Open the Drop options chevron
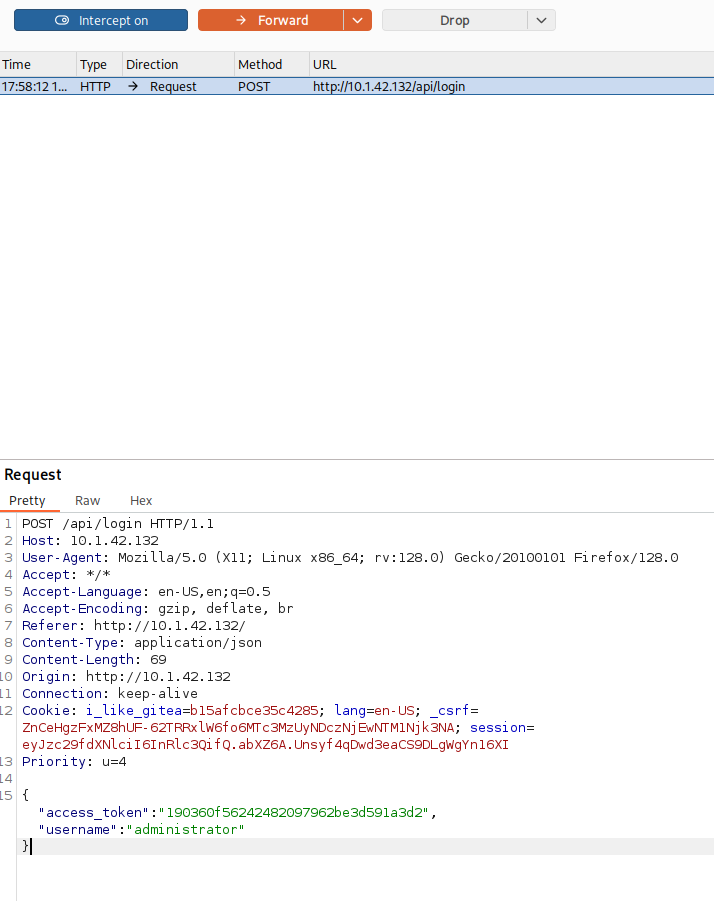 (x=541, y=20)
